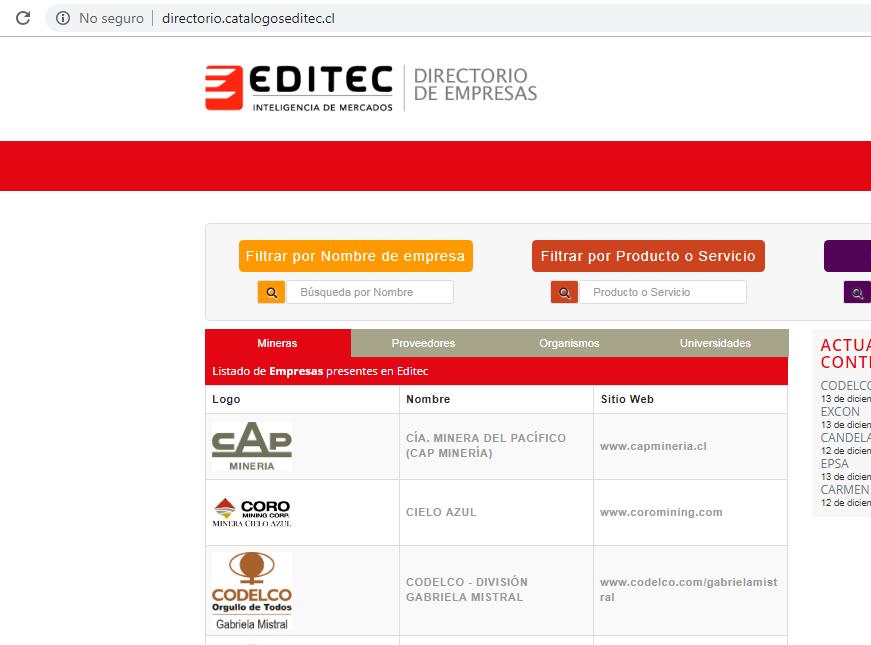Click the purple filter button
The width and height of the screenshot is (871, 645).
pyautogui.click(x=847, y=256)
